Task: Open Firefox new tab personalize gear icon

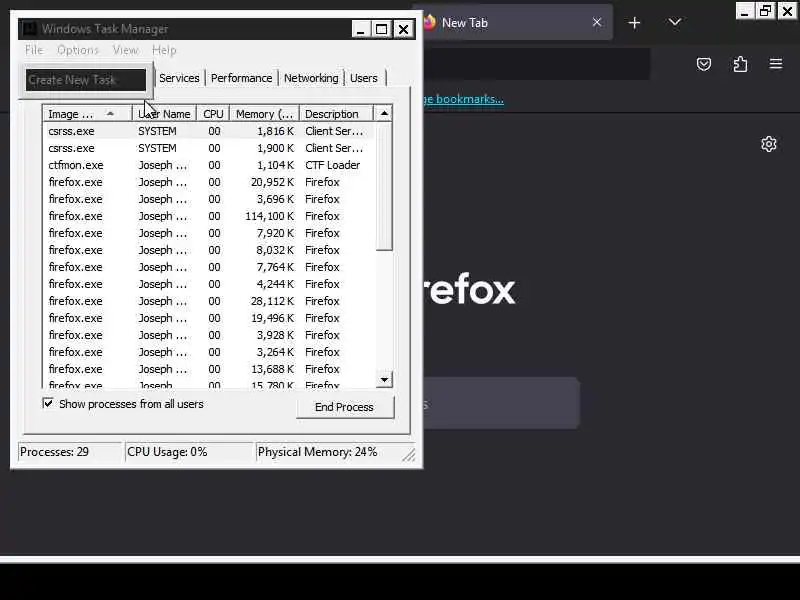Action: 768,144
